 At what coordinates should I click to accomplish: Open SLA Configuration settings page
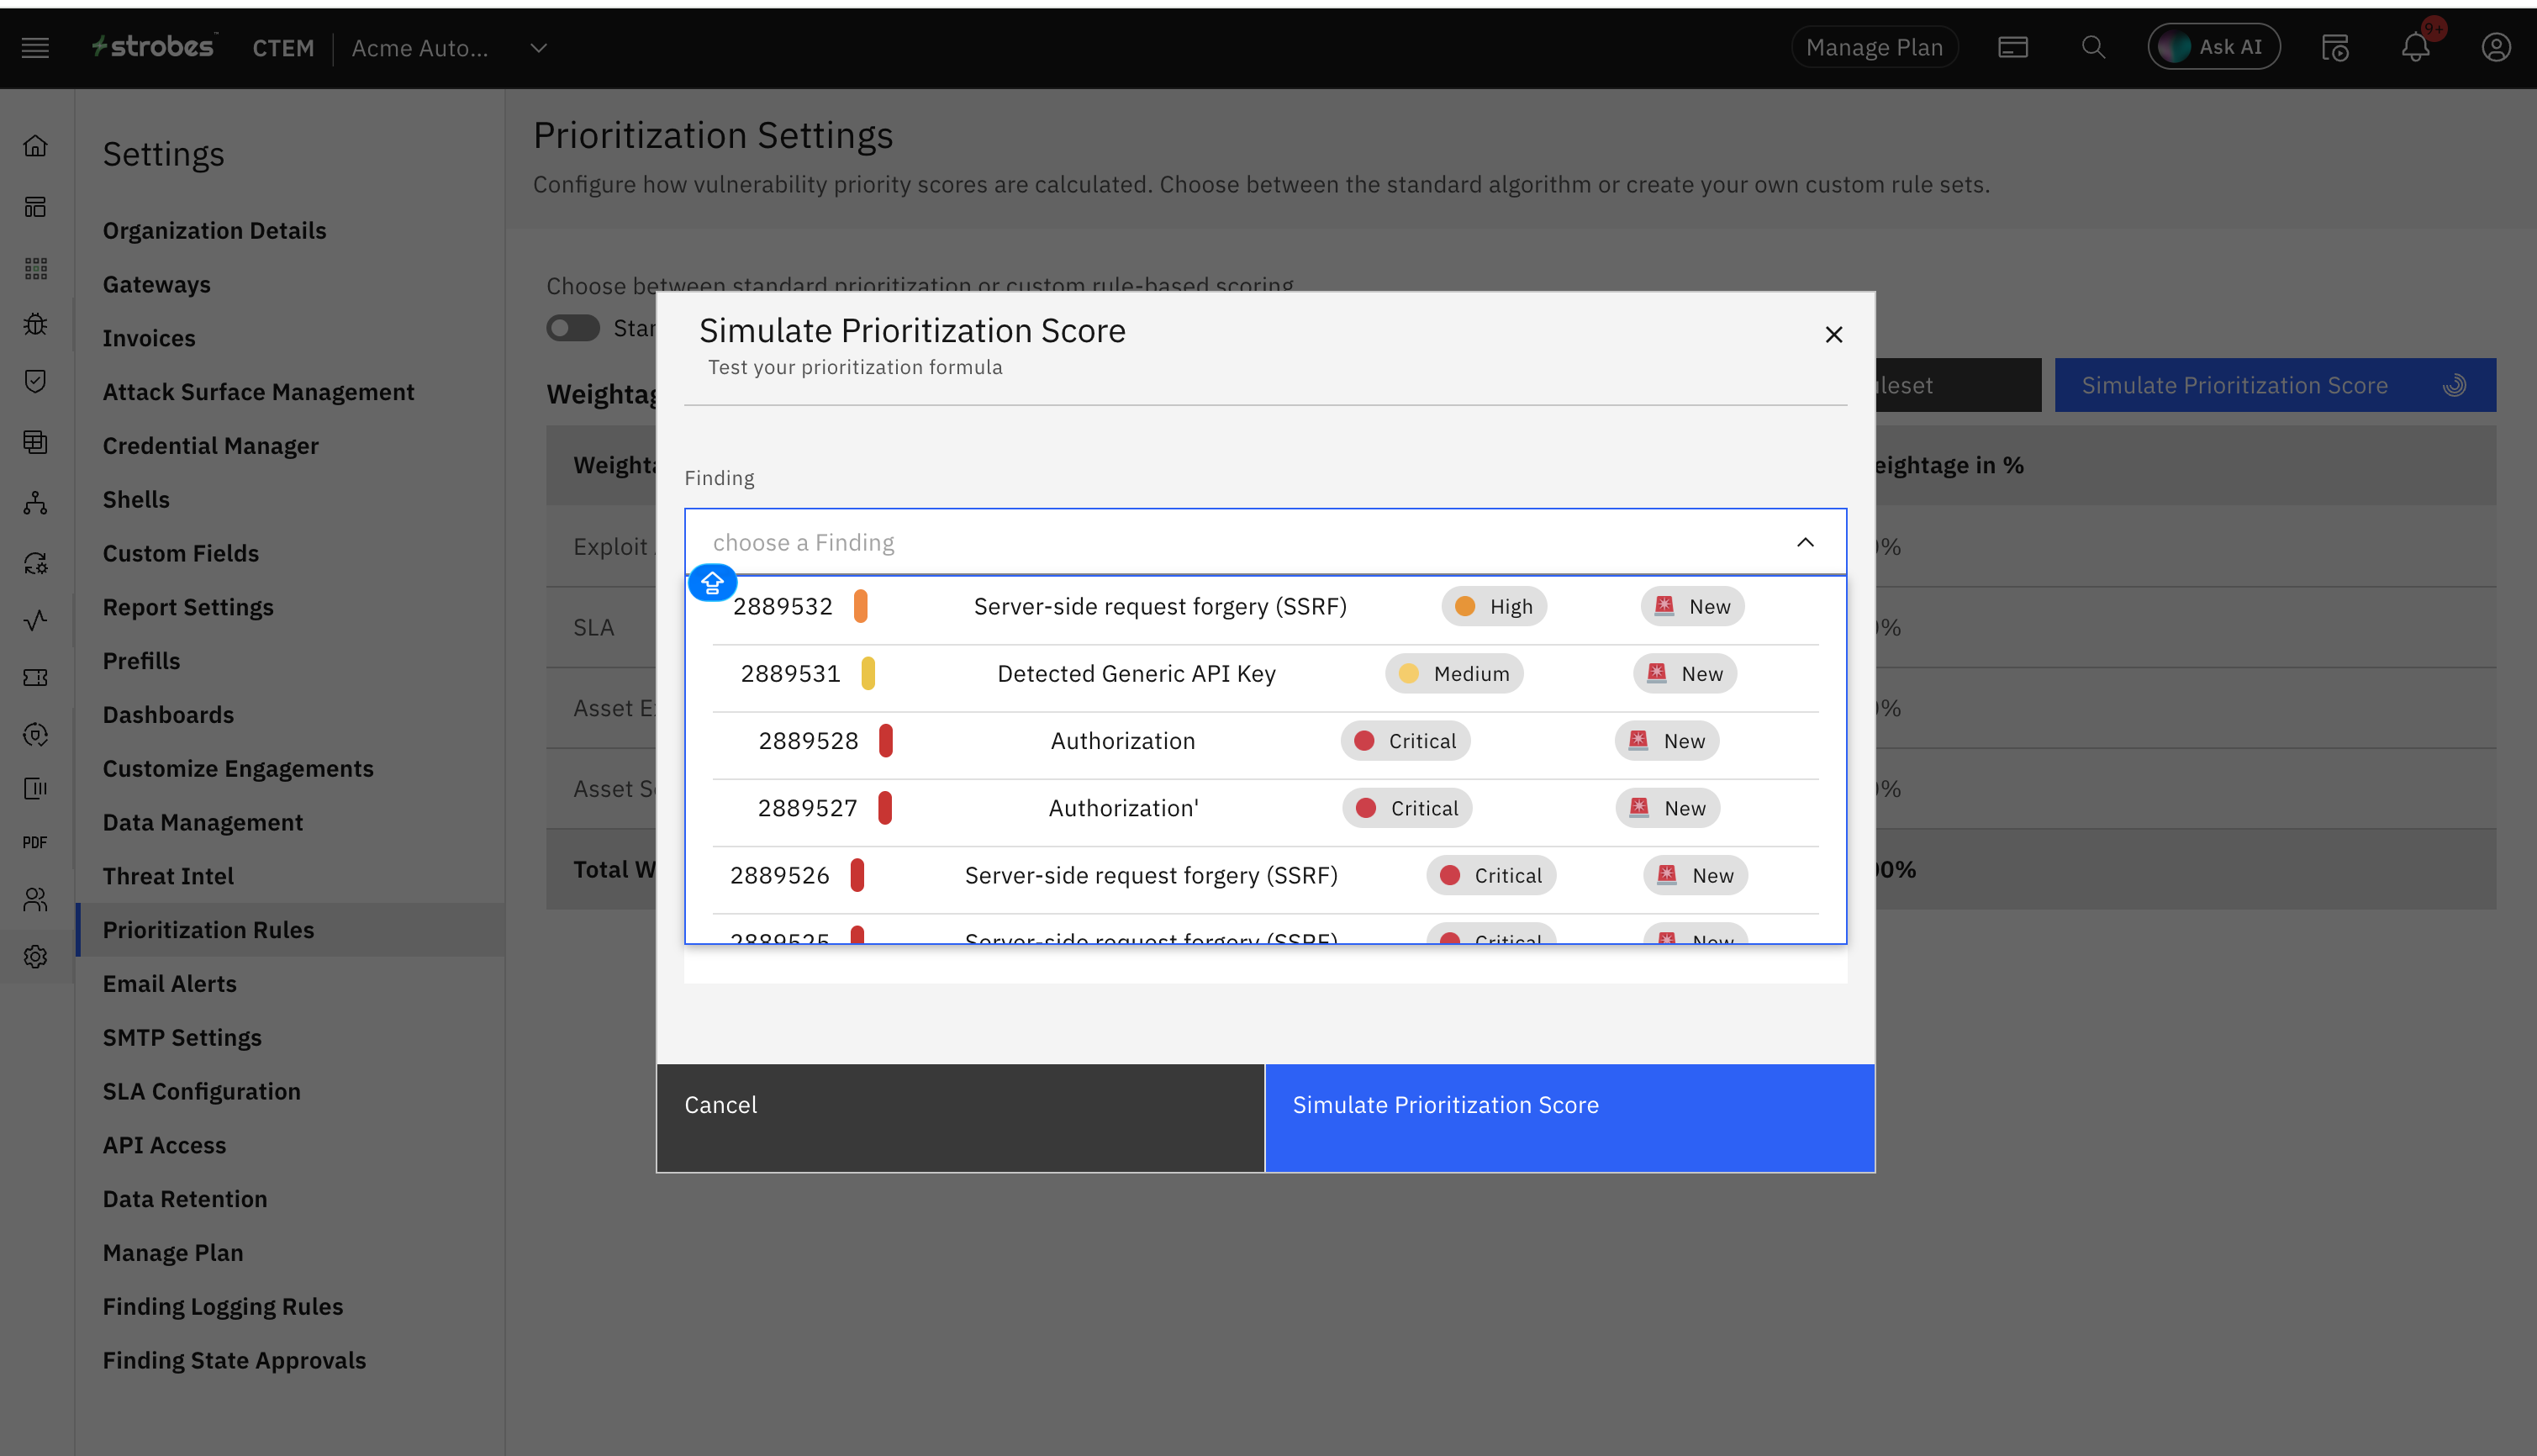(x=201, y=1091)
